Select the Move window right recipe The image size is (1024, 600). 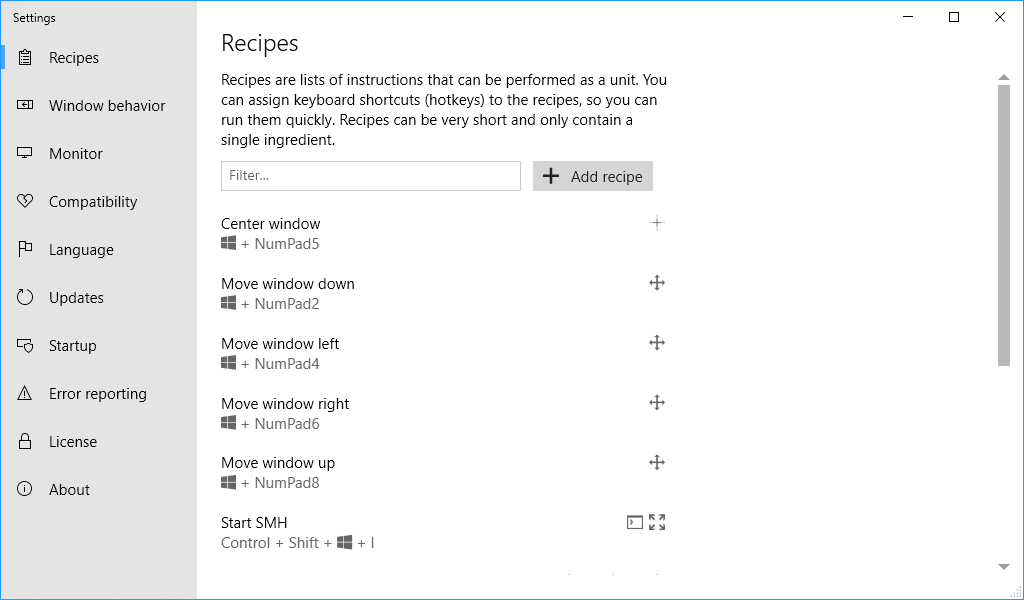(443, 413)
